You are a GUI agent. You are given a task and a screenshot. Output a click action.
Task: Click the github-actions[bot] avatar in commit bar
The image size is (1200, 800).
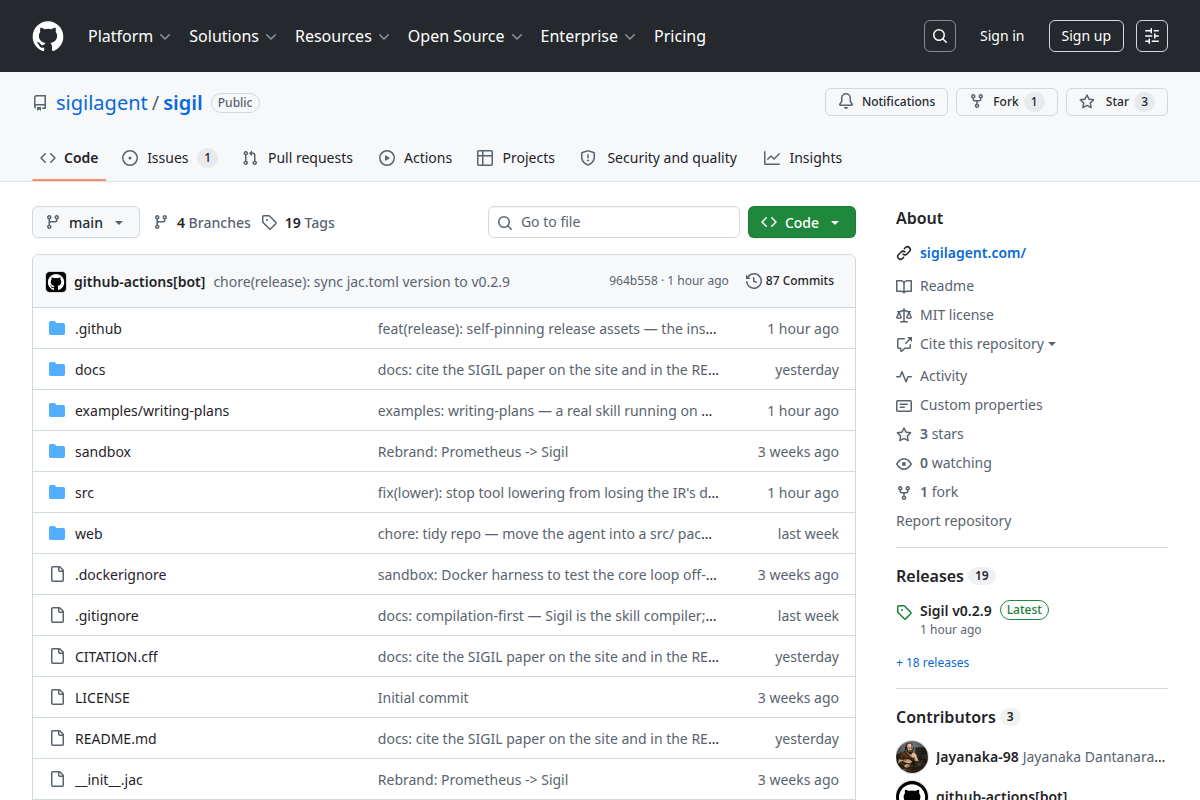56,282
